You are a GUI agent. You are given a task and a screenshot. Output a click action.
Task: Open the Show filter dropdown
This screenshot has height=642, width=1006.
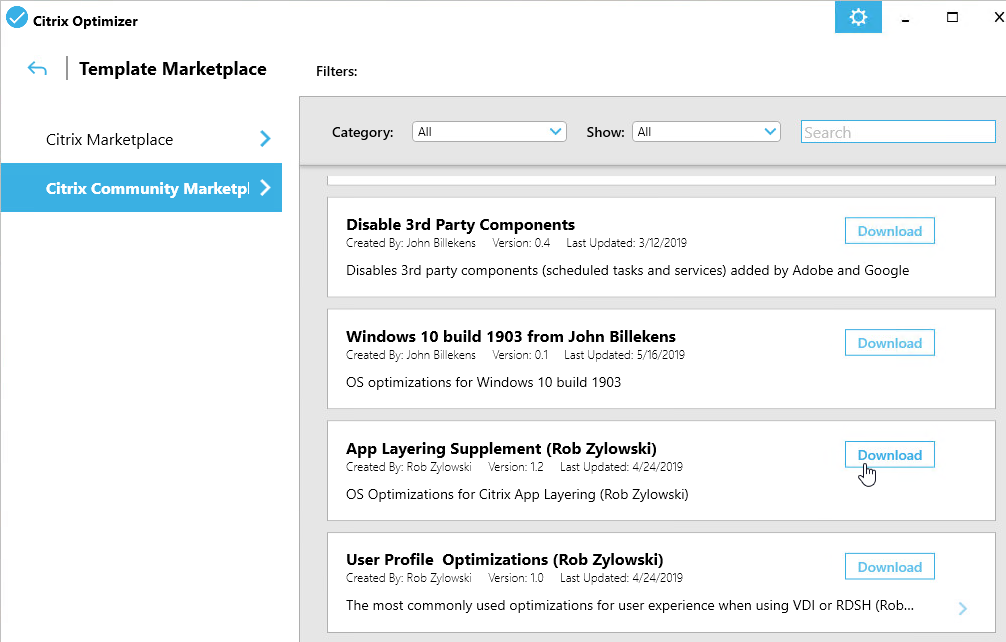706,132
